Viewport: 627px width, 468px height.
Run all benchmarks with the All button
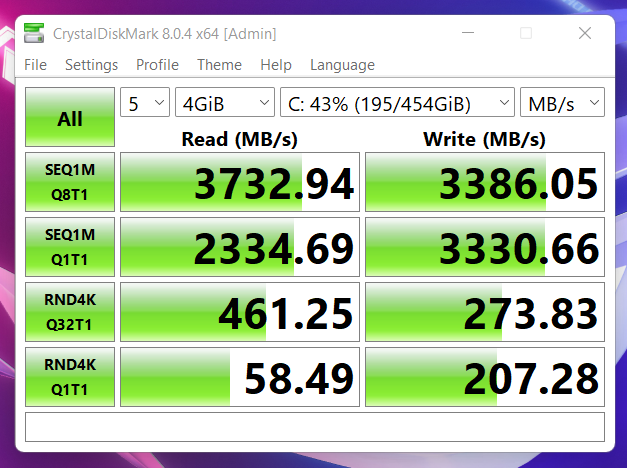click(70, 119)
